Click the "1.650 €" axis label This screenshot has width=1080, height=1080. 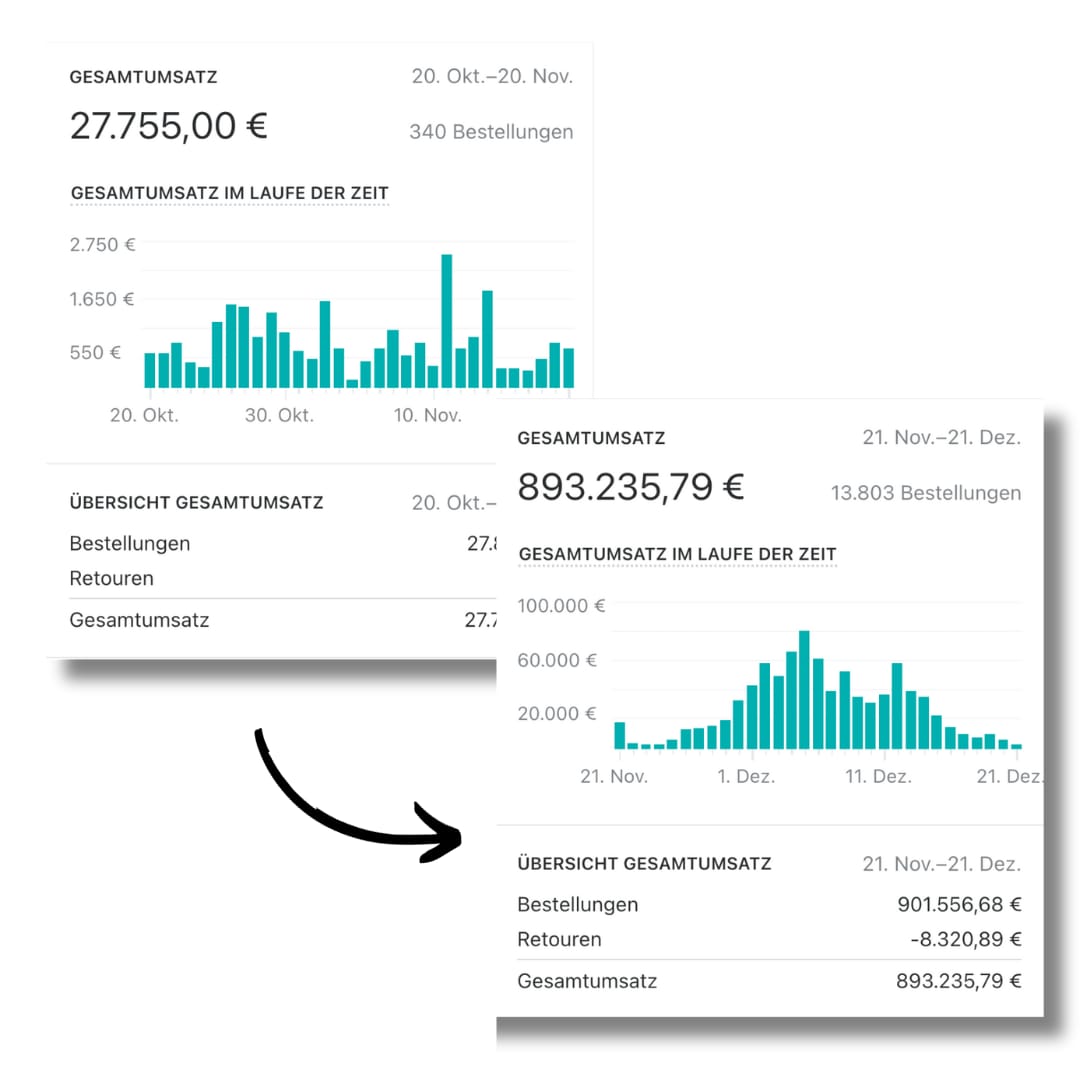(x=102, y=299)
